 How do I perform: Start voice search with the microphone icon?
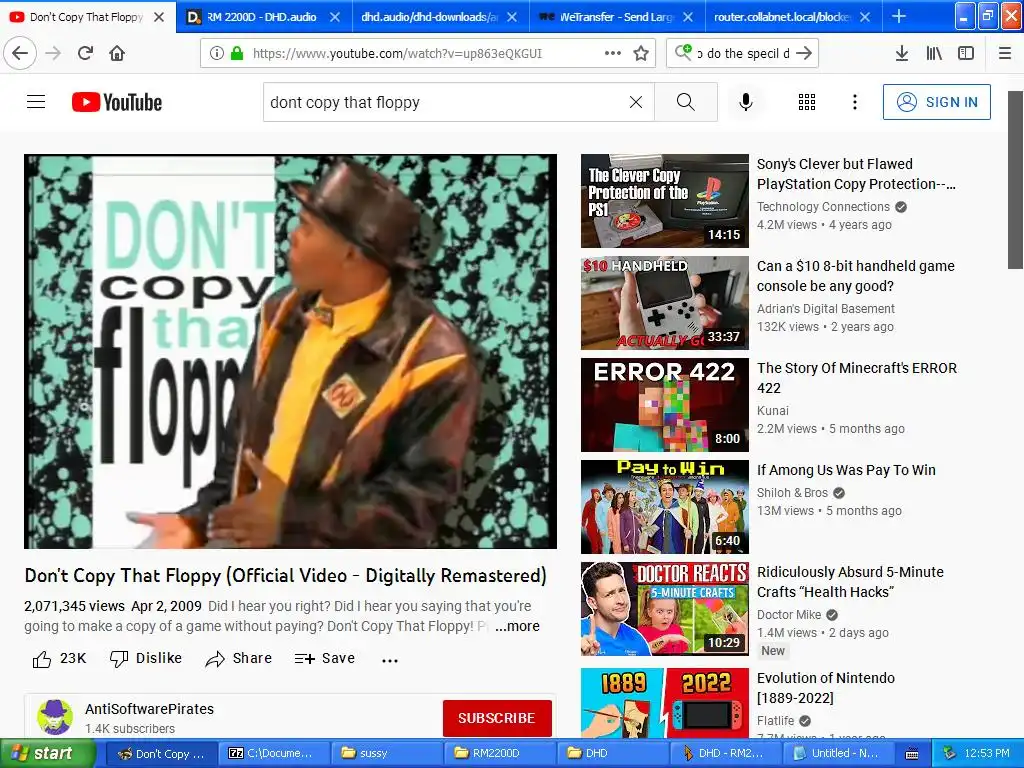tap(746, 102)
